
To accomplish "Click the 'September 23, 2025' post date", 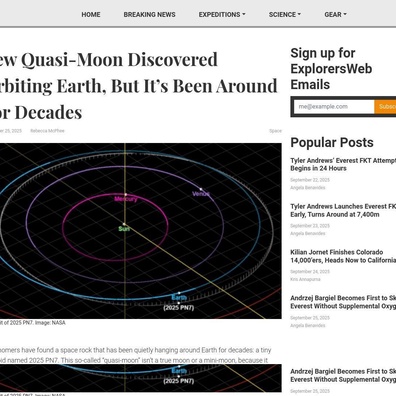I will click(310, 226).
